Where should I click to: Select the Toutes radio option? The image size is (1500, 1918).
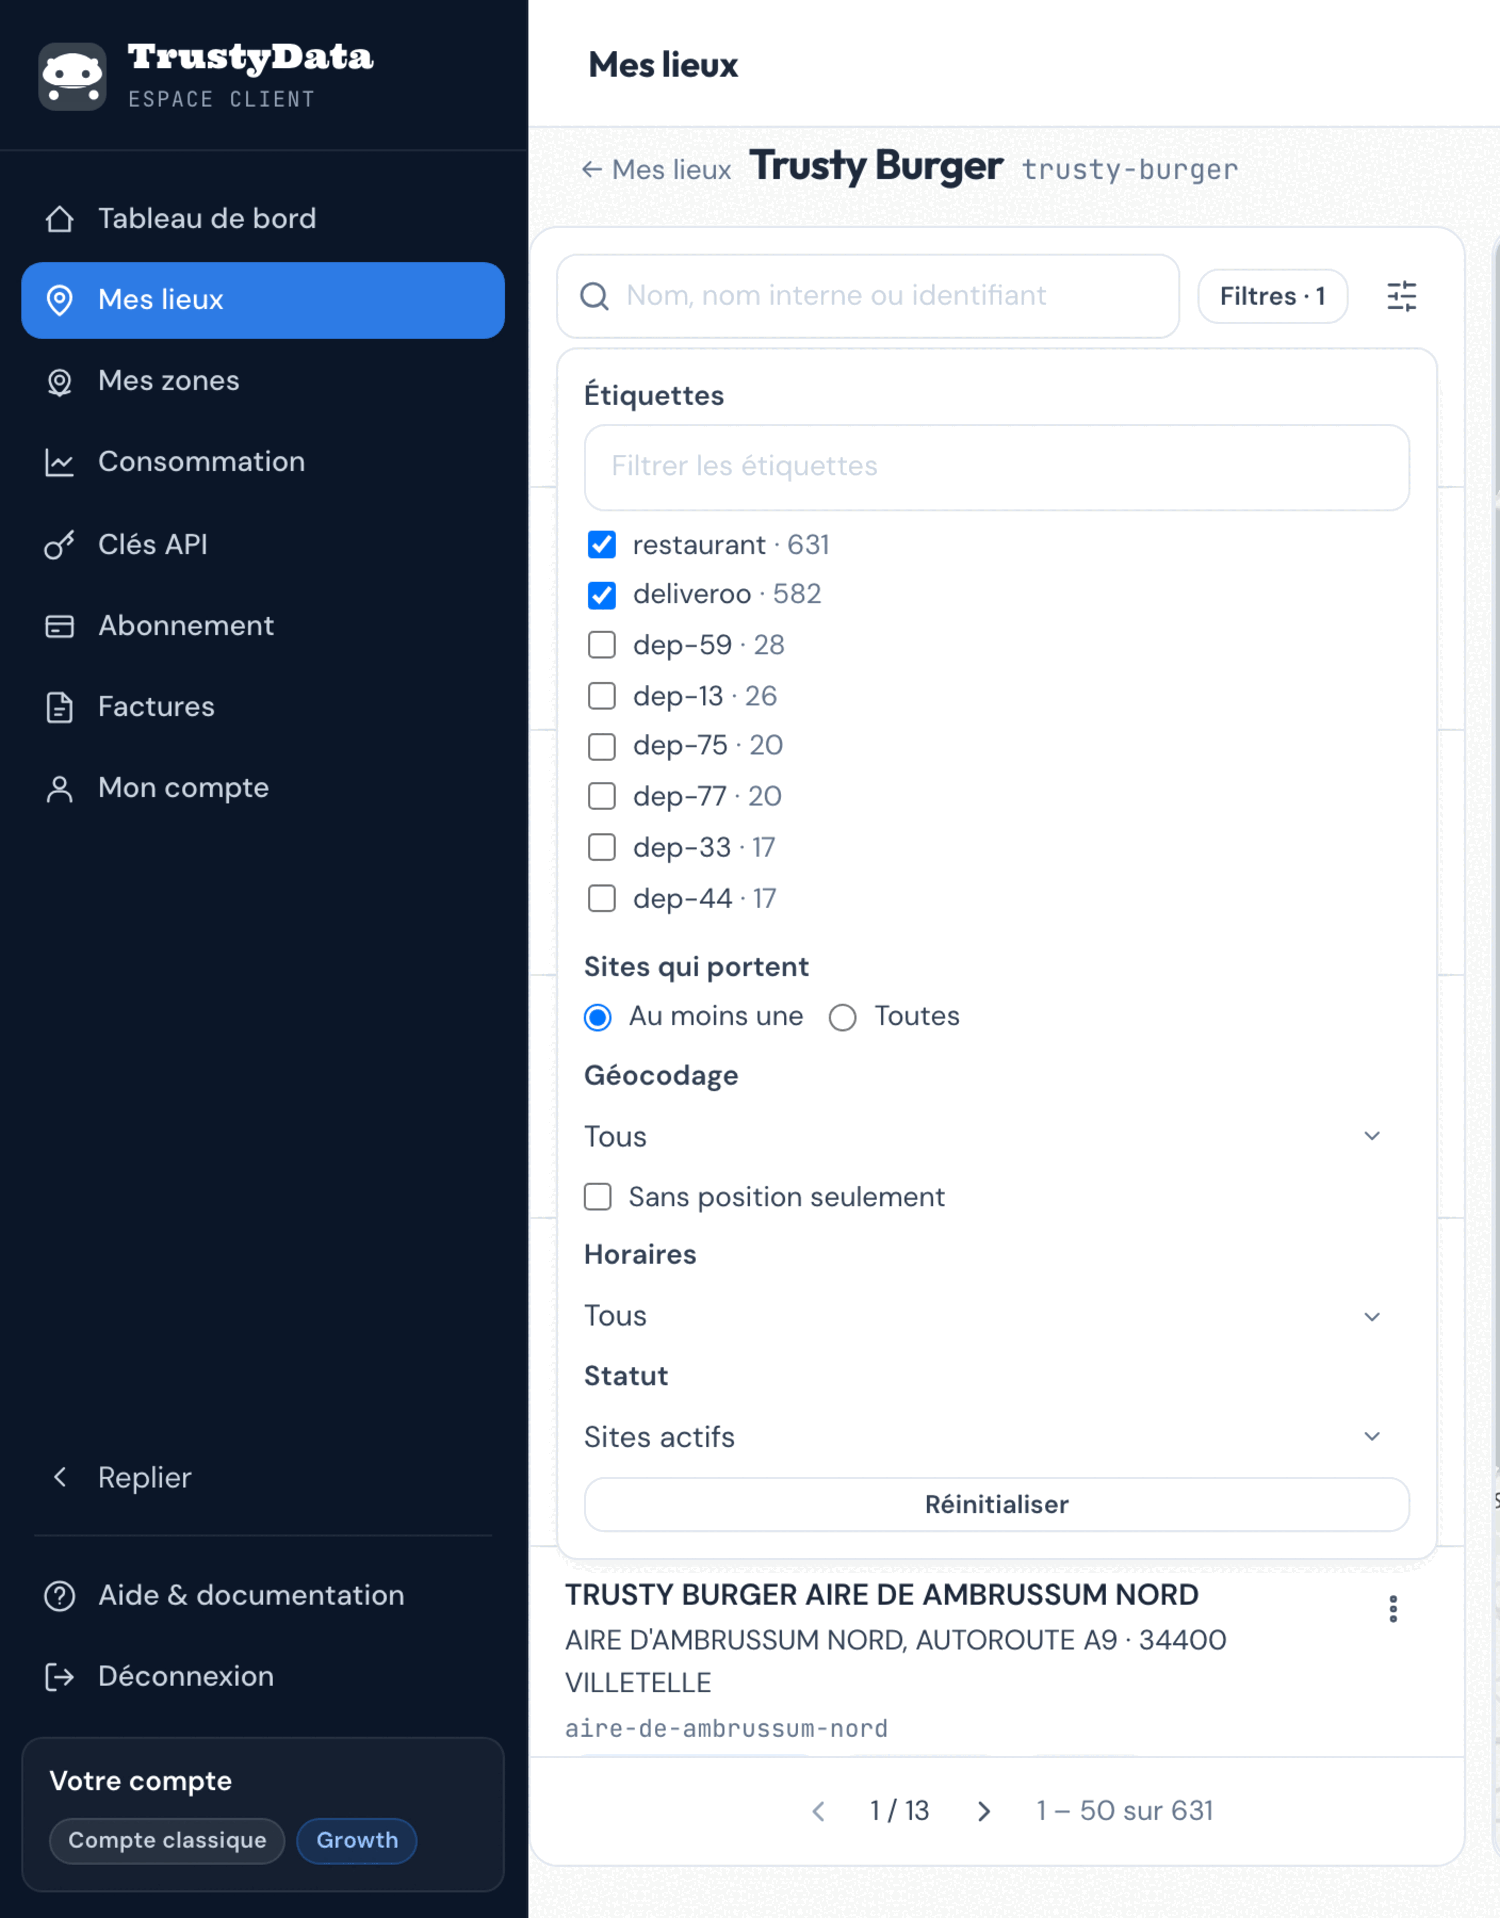click(x=842, y=1017)
